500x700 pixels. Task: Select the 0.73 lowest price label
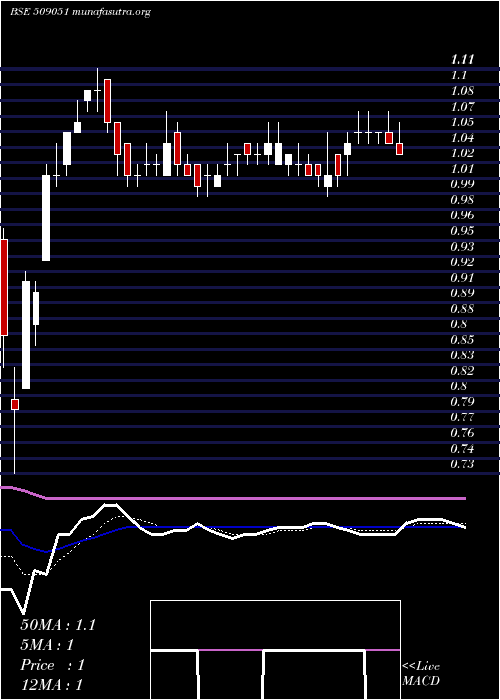[x=462, y=464]
